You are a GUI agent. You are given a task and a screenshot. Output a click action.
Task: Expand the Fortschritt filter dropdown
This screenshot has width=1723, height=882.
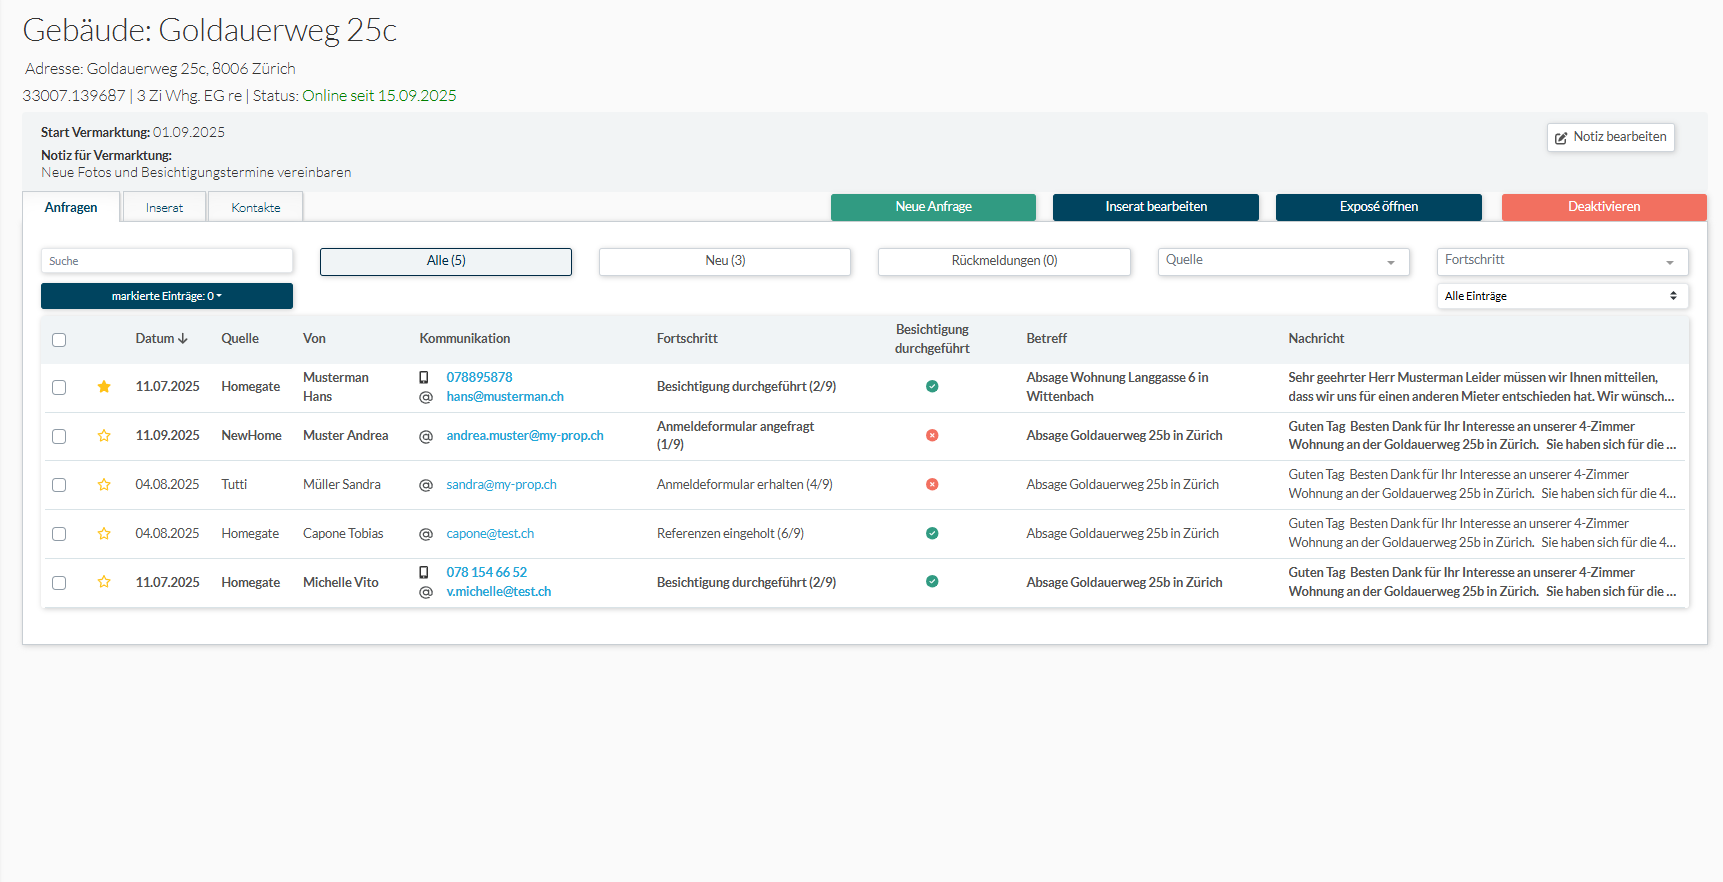[x=1562, y=261]
